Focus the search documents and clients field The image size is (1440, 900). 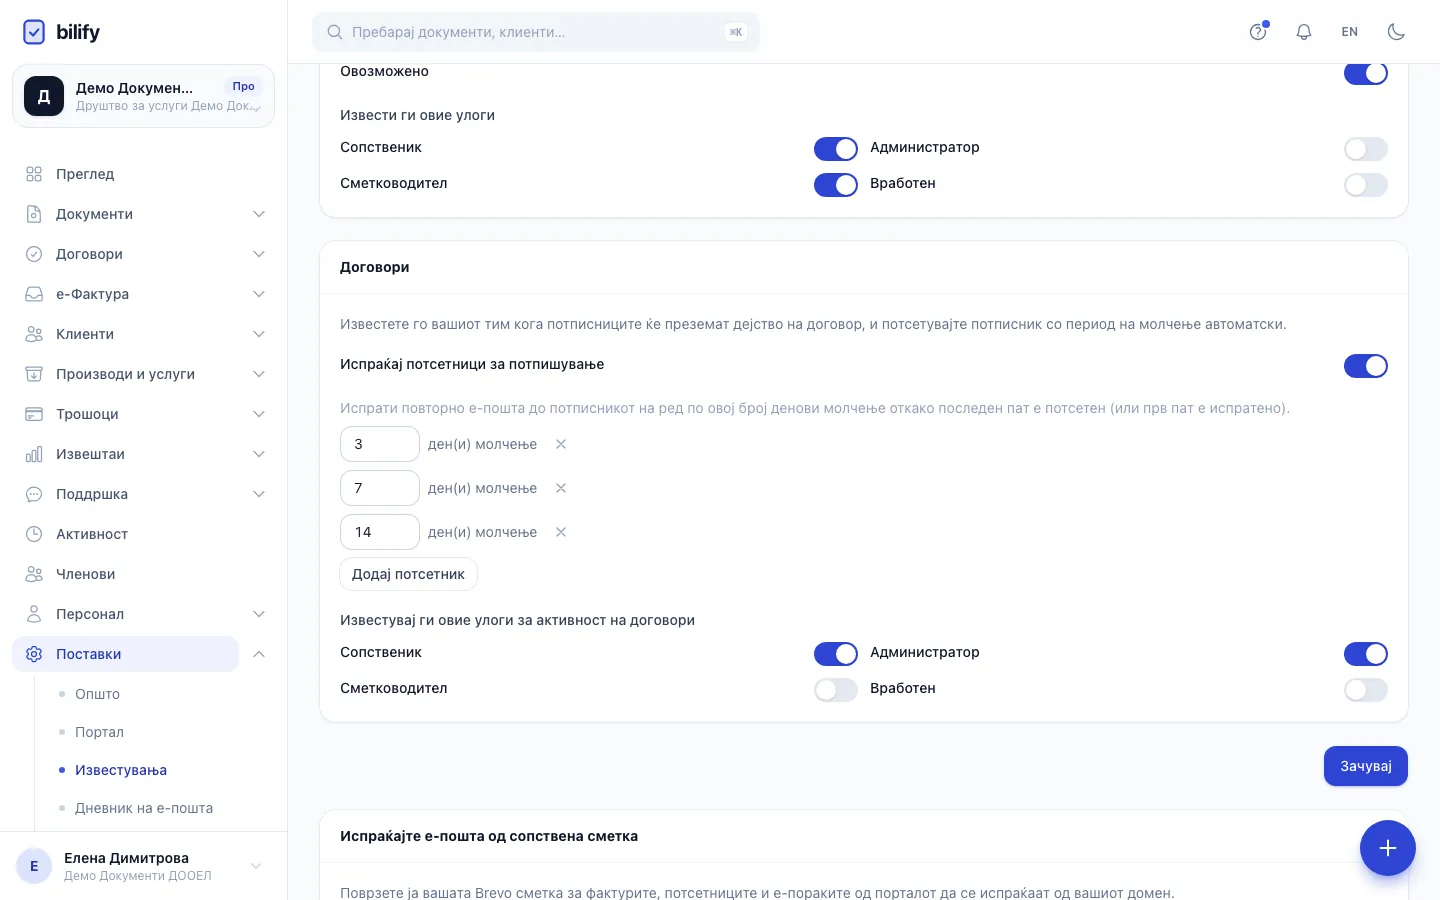coord(536,32)
